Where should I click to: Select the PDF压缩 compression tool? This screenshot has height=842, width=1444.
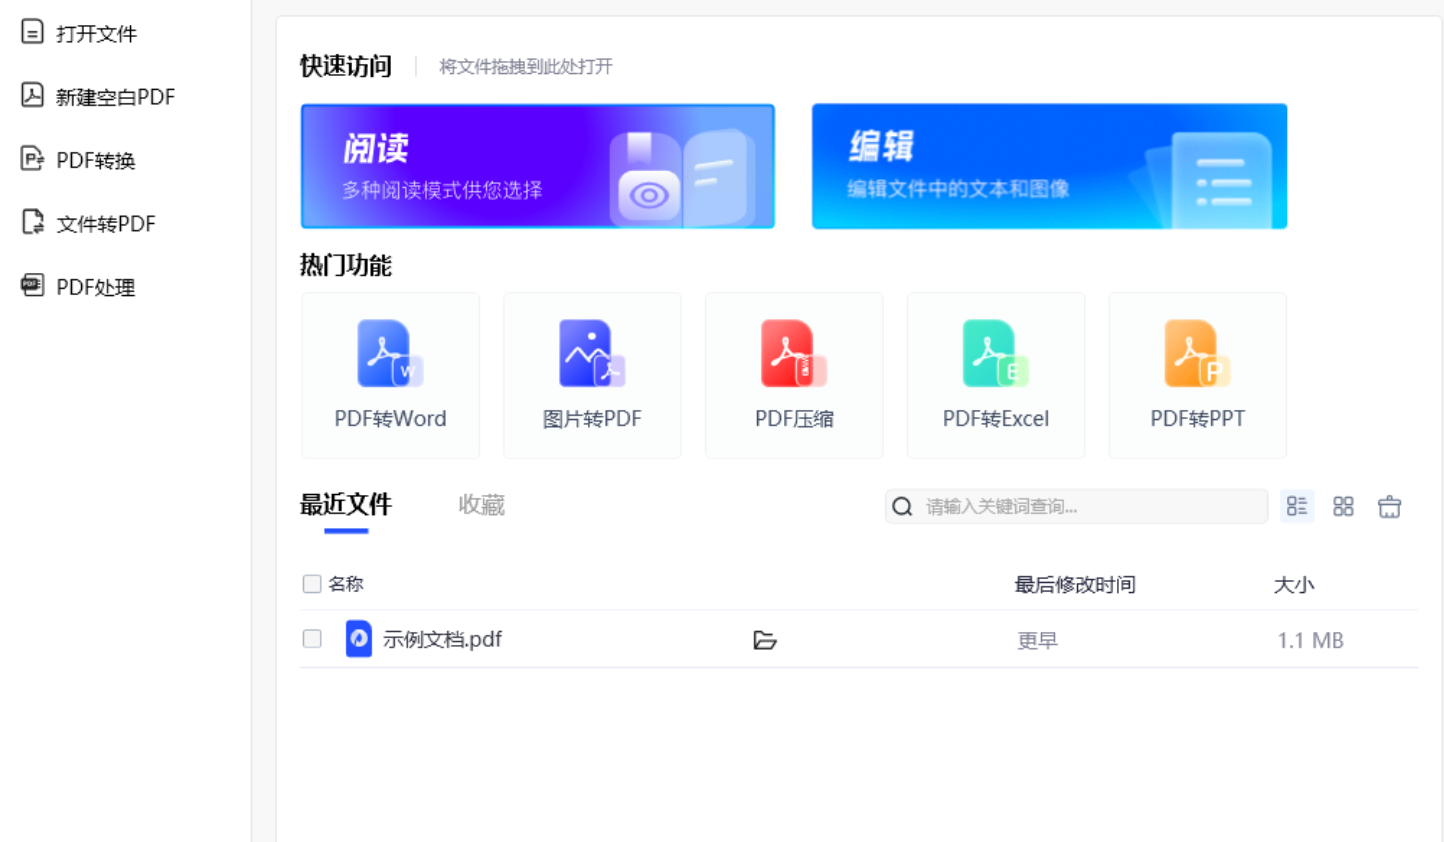[x=794, y=375]
